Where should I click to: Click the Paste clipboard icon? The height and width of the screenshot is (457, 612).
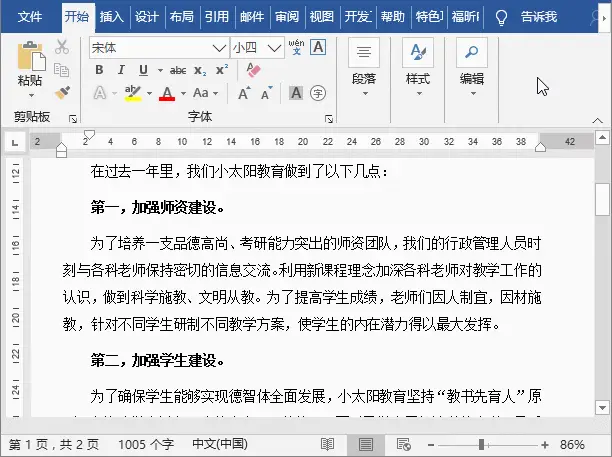pyautogui.click(x=31, y=56)
